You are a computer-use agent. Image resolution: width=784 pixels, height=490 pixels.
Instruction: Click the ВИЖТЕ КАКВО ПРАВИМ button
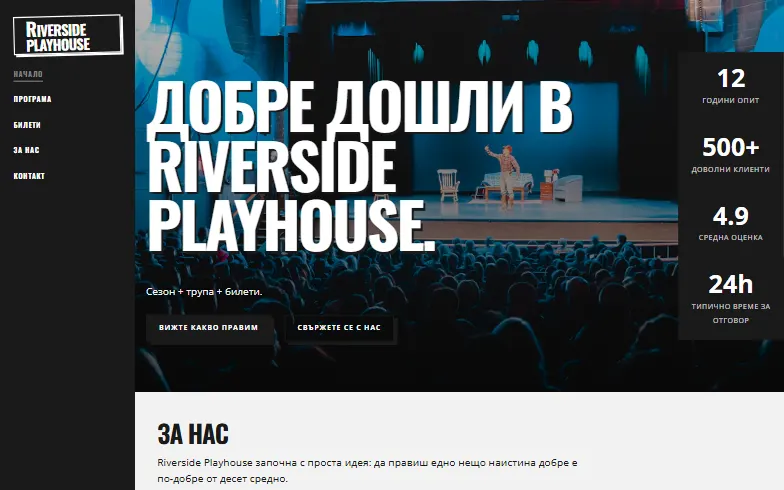(208, 328)
